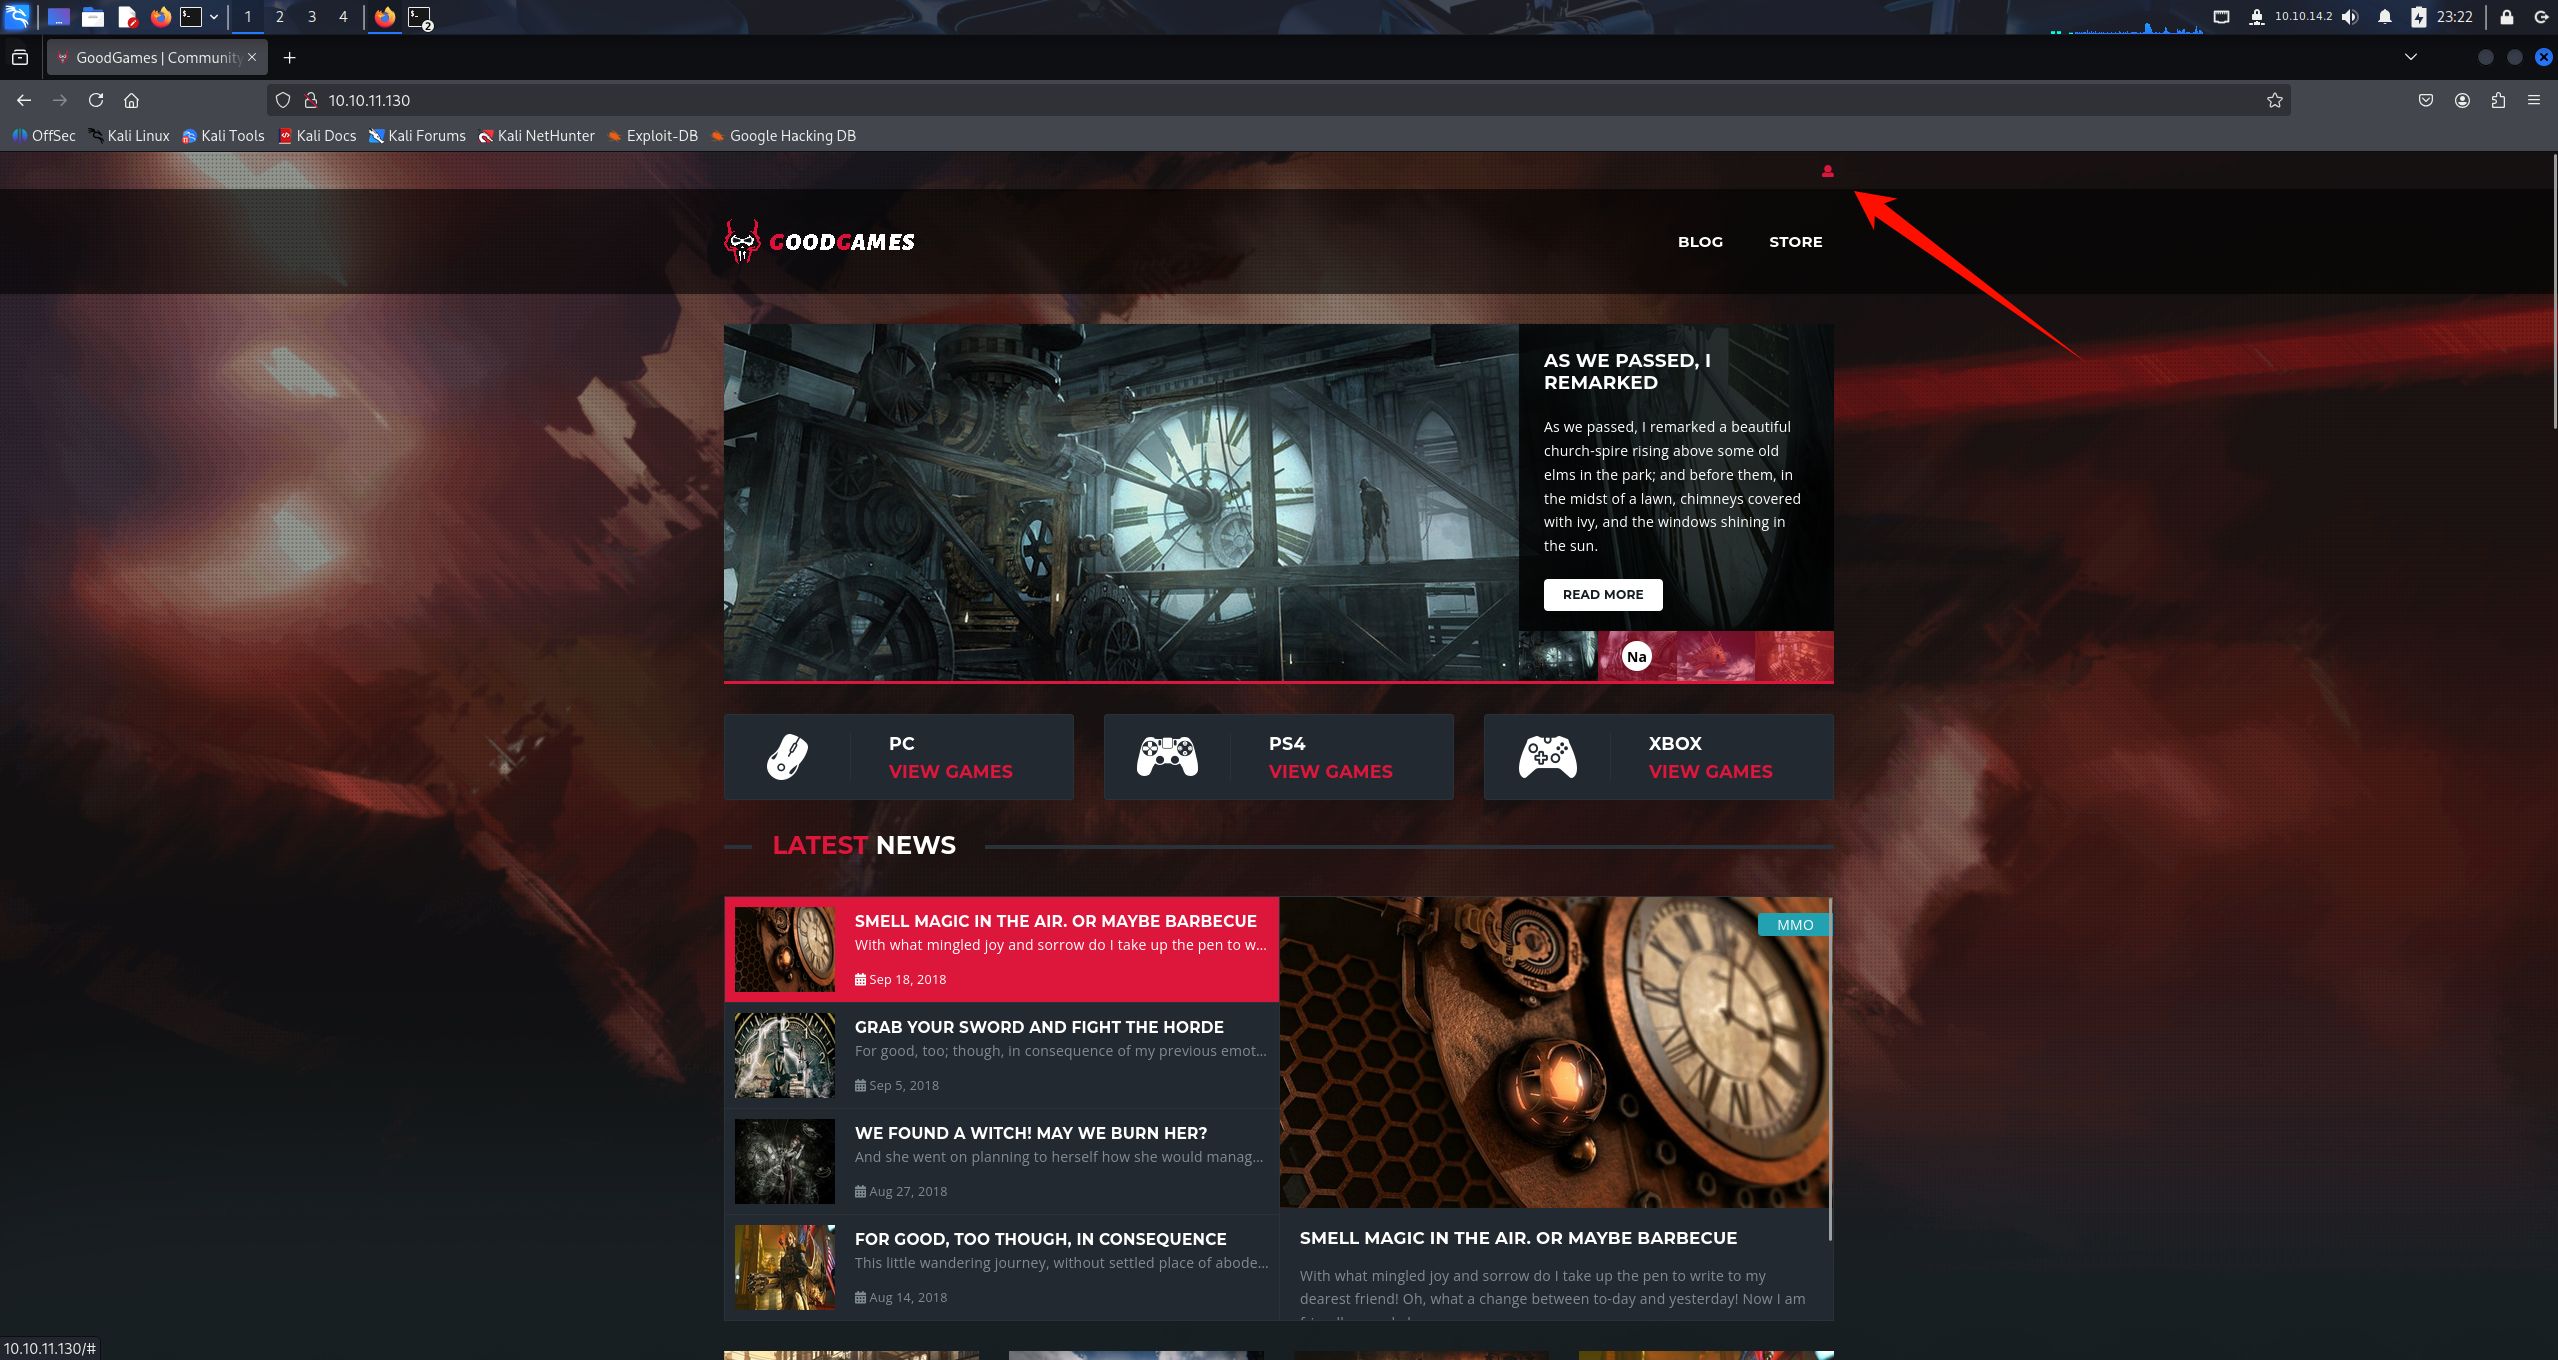
Task: Expand the list all tabs chevron
Action: click(x=2410, y=57)
